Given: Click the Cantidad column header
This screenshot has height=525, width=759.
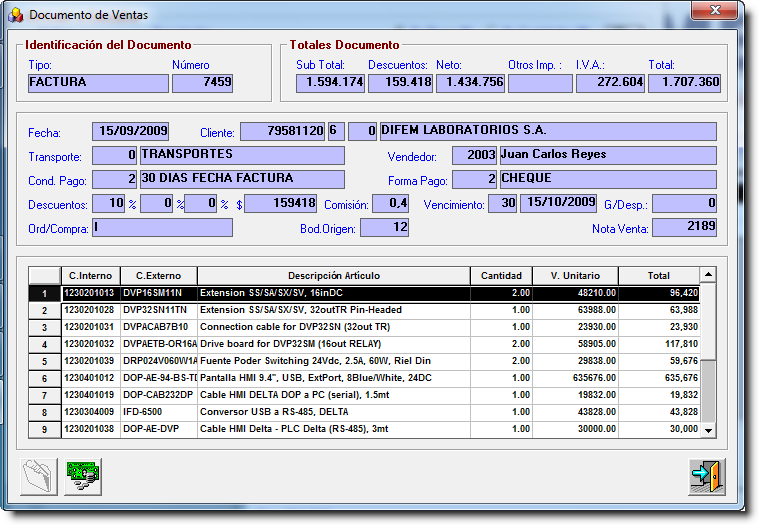Looking at the screenshot, I should pos(501,276).
